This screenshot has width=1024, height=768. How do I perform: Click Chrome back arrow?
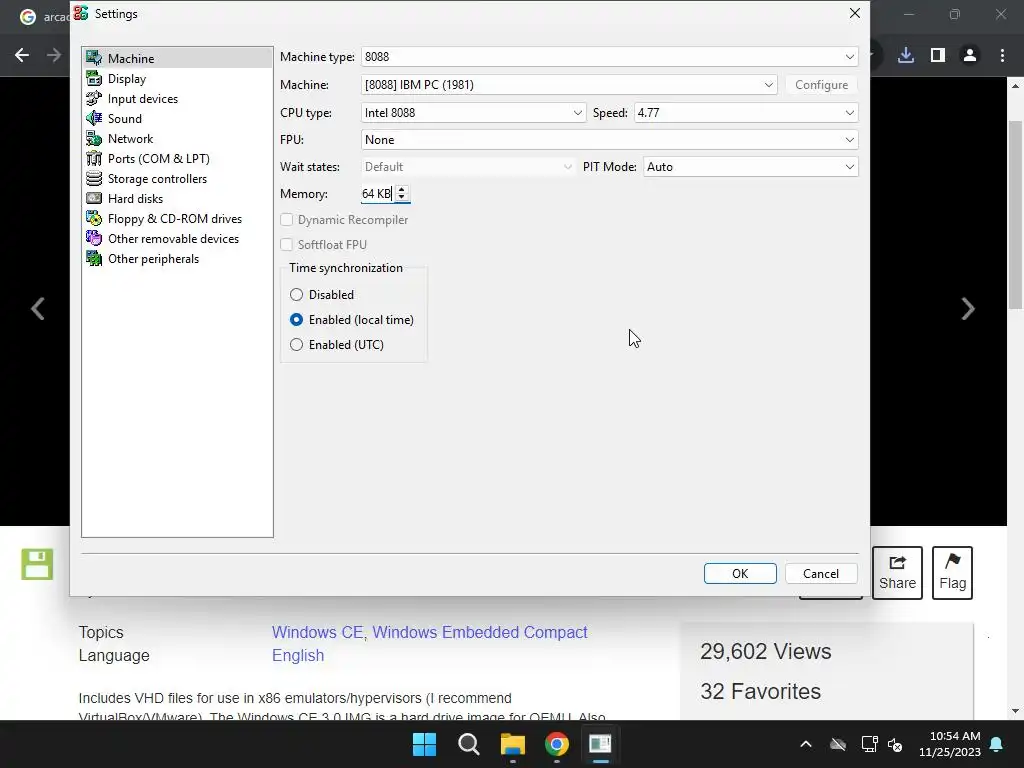point(22,55)
